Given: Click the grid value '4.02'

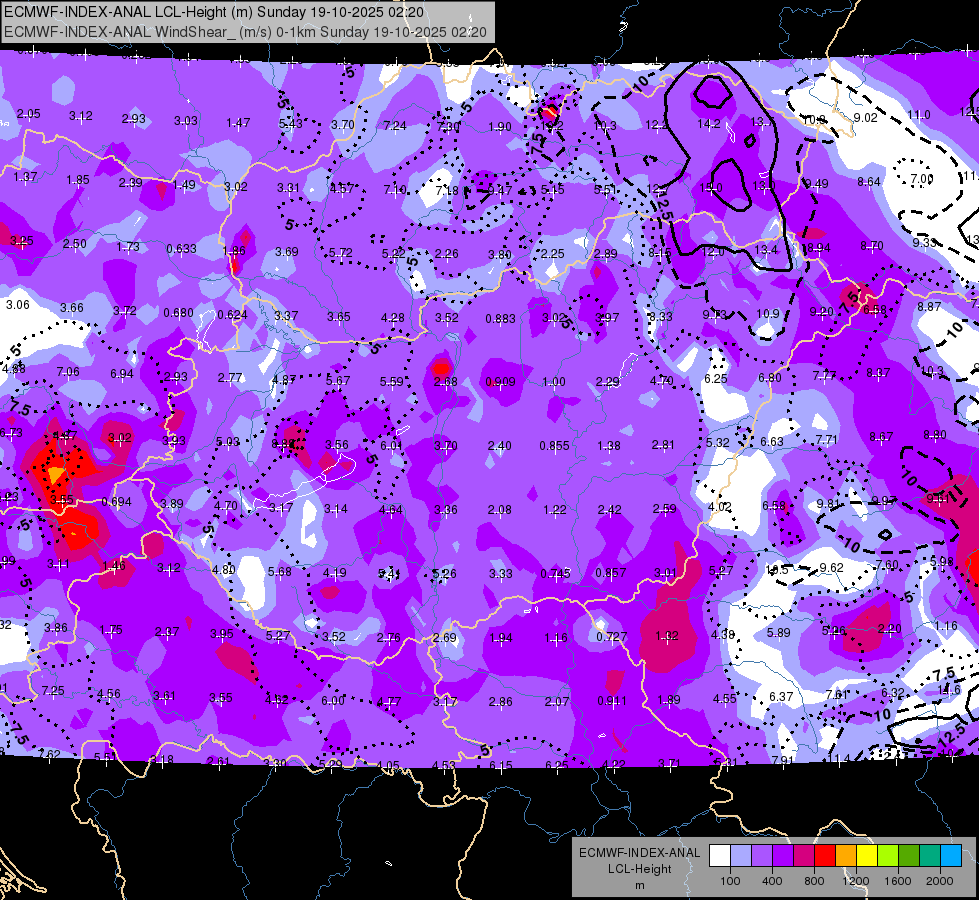Looking at the screenshot, I should click(719, 506).
